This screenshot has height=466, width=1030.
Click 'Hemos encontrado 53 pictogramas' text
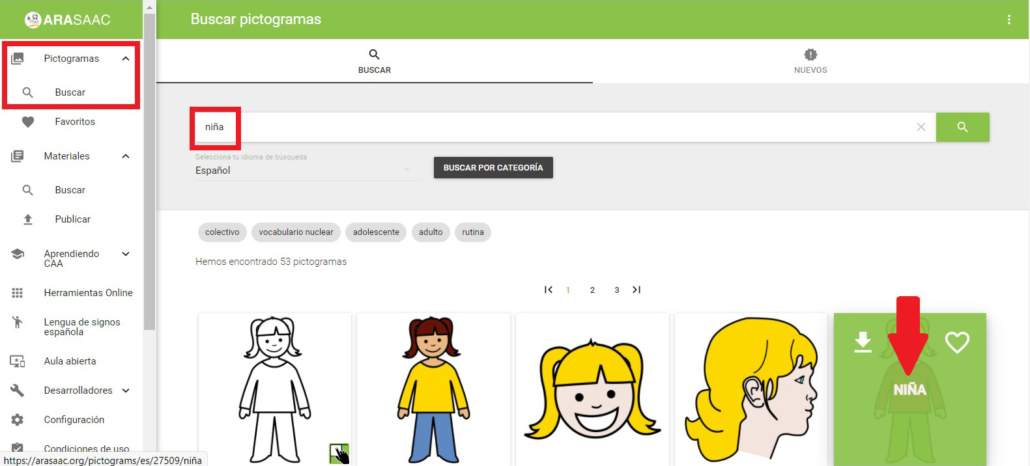click(x=271, y=262)
